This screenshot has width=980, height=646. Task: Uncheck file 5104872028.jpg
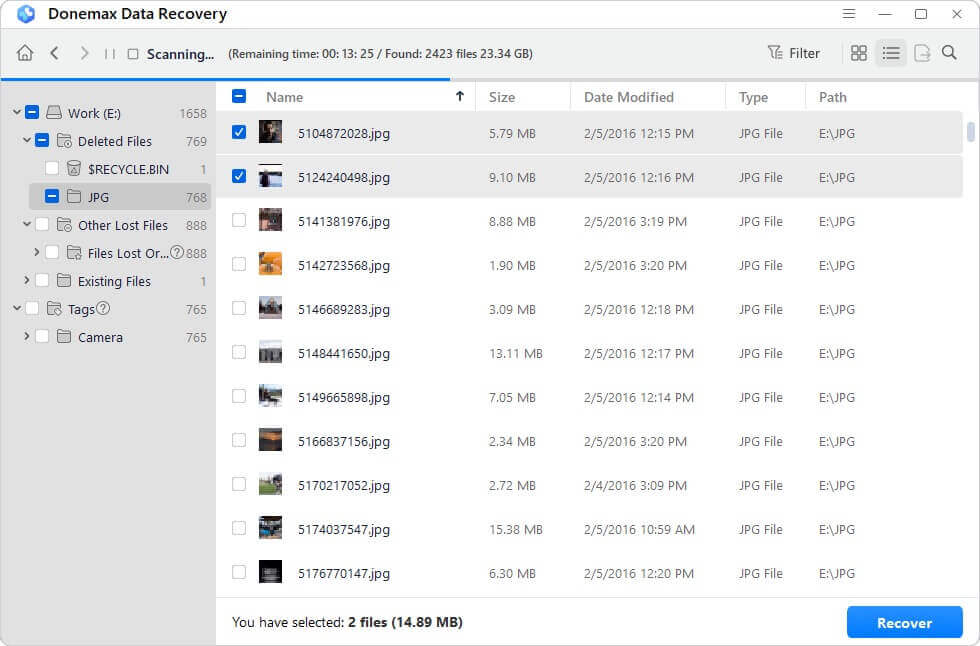[x=239, y=132]
